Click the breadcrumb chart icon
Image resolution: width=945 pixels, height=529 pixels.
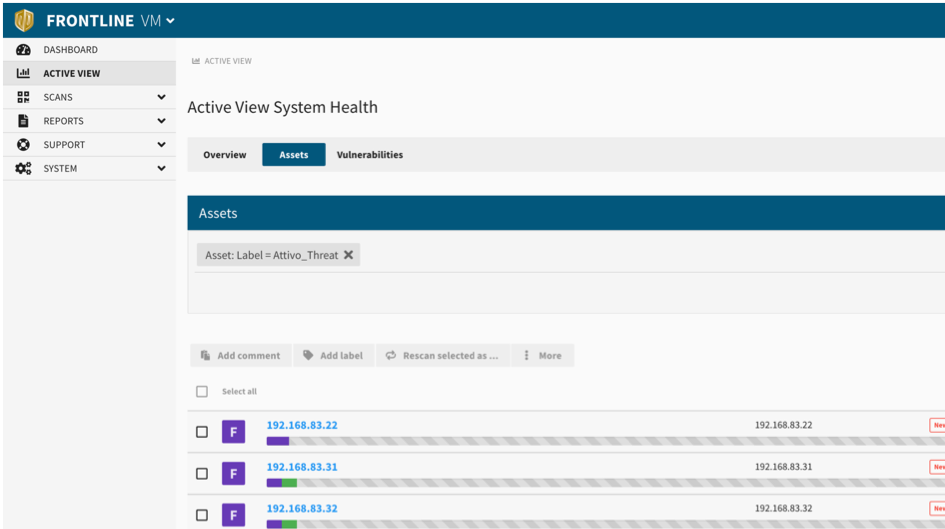196,61
